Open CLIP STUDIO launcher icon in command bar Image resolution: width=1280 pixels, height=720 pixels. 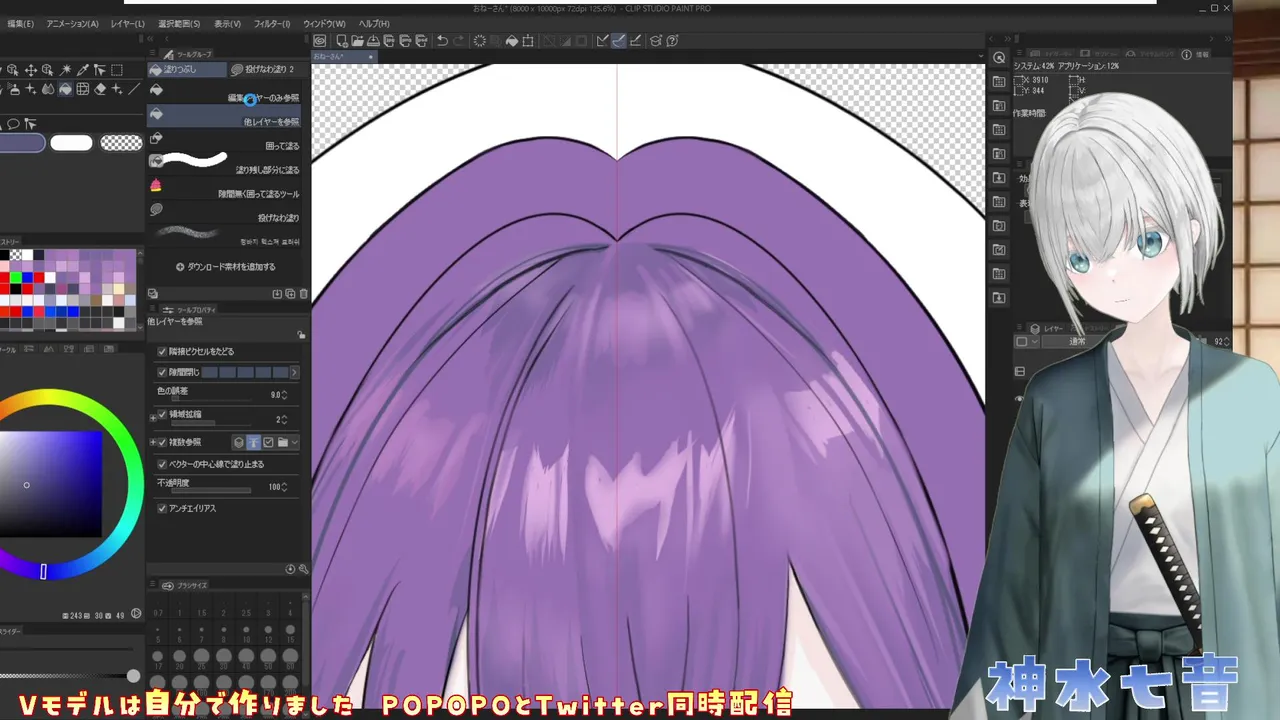320,41
